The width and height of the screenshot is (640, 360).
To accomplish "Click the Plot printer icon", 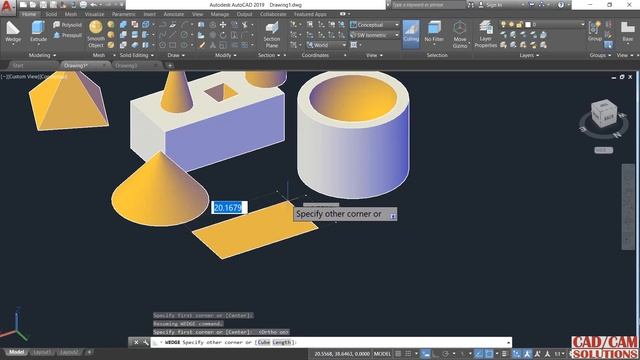I will 83,5.
